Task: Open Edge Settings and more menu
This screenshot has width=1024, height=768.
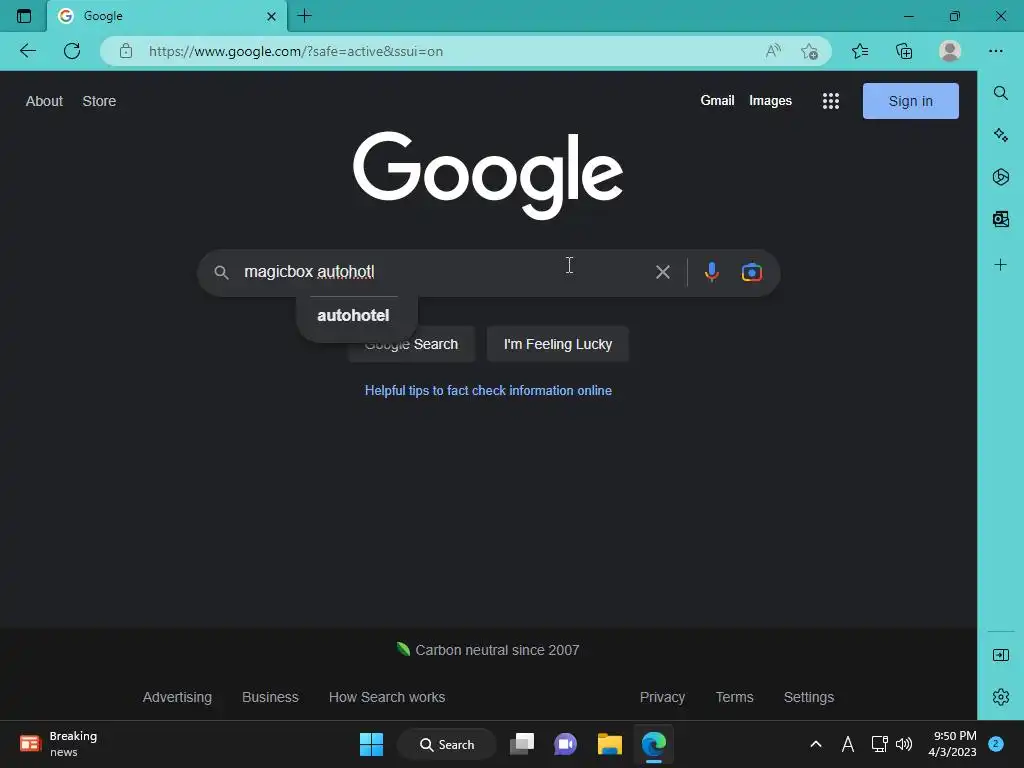Action: (x=995, y=51)
